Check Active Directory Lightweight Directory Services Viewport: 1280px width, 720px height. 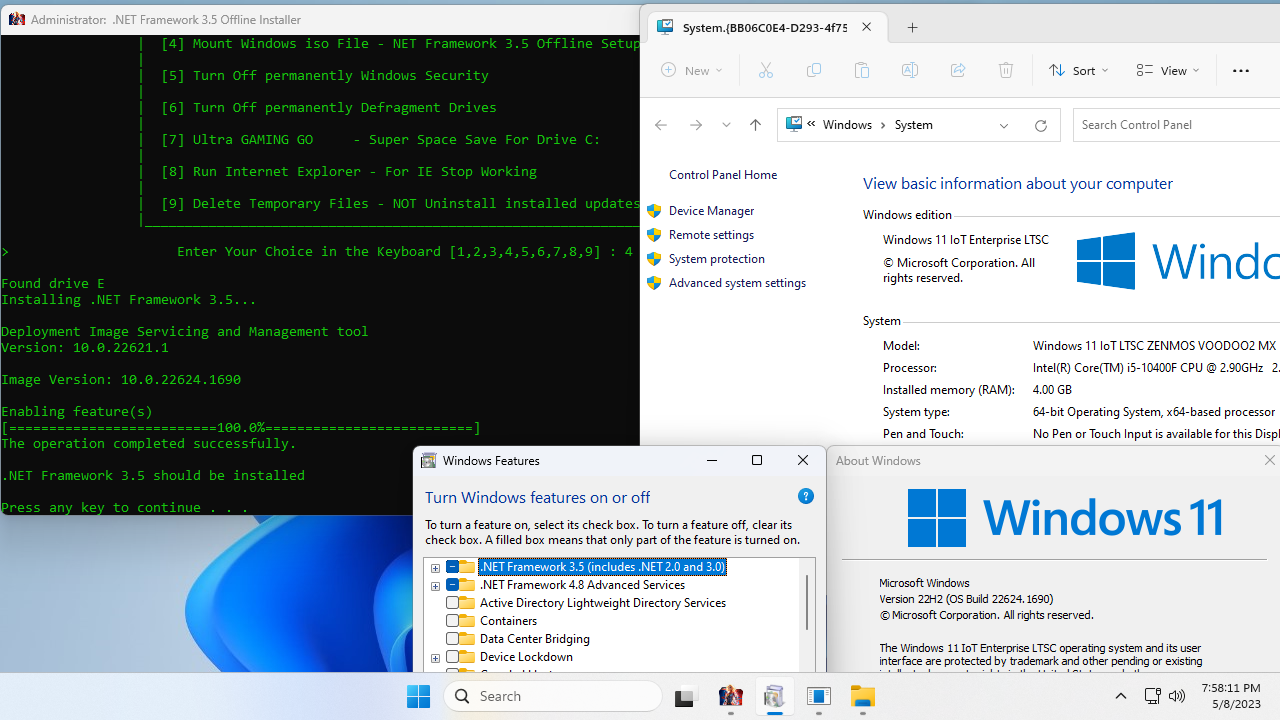pyautogui.click(x=452, y=603)
